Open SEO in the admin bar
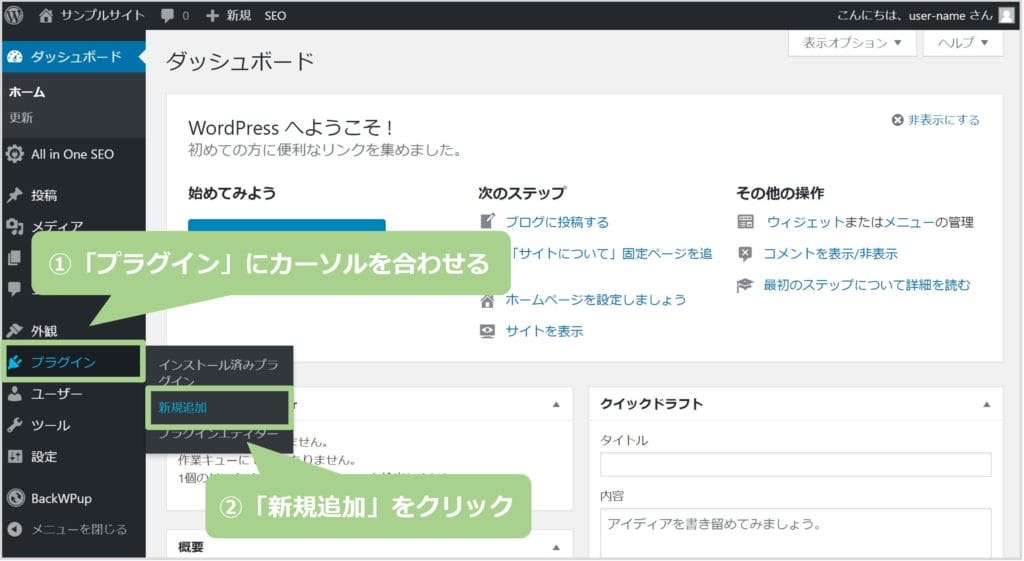 pyautogui.click(x=275, y=16)
